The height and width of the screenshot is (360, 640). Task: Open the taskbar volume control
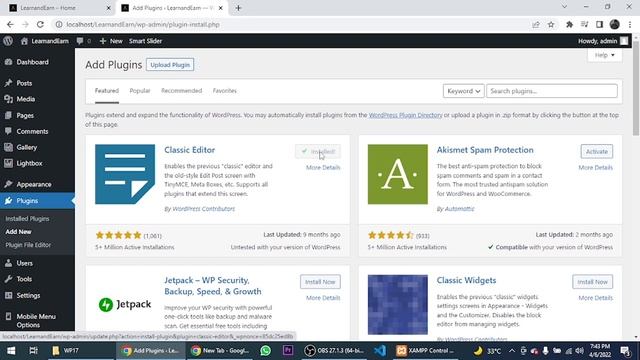[579, 351]
